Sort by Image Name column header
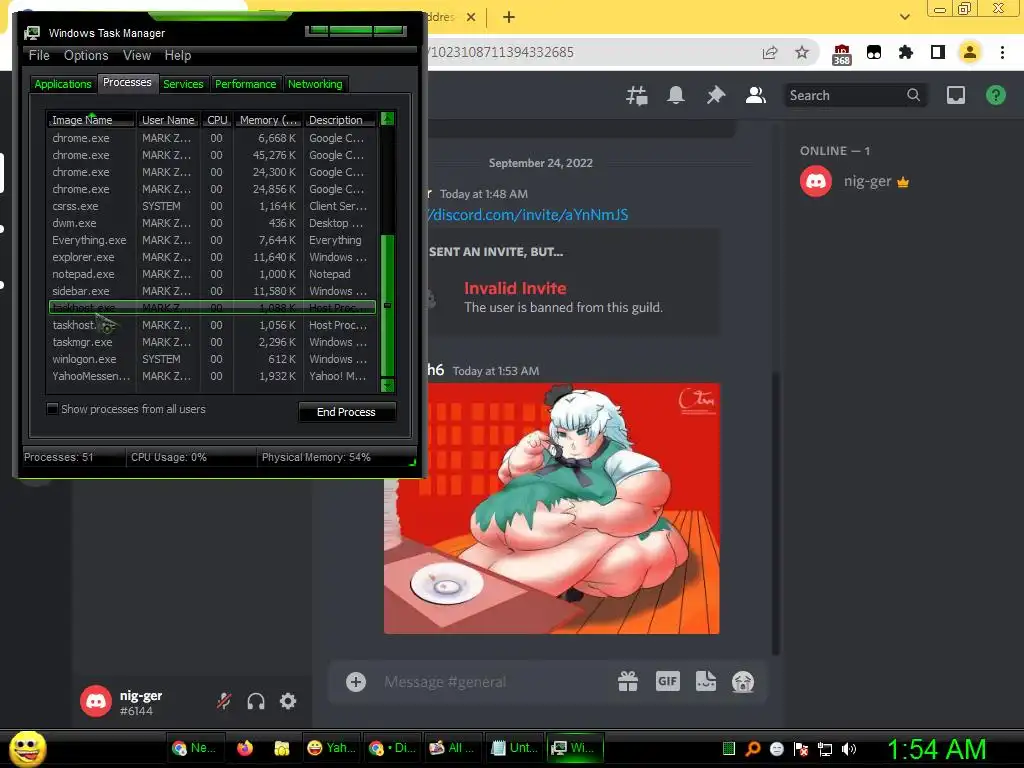This screenshot has width=1024, height=768. (x=91, y=120)
